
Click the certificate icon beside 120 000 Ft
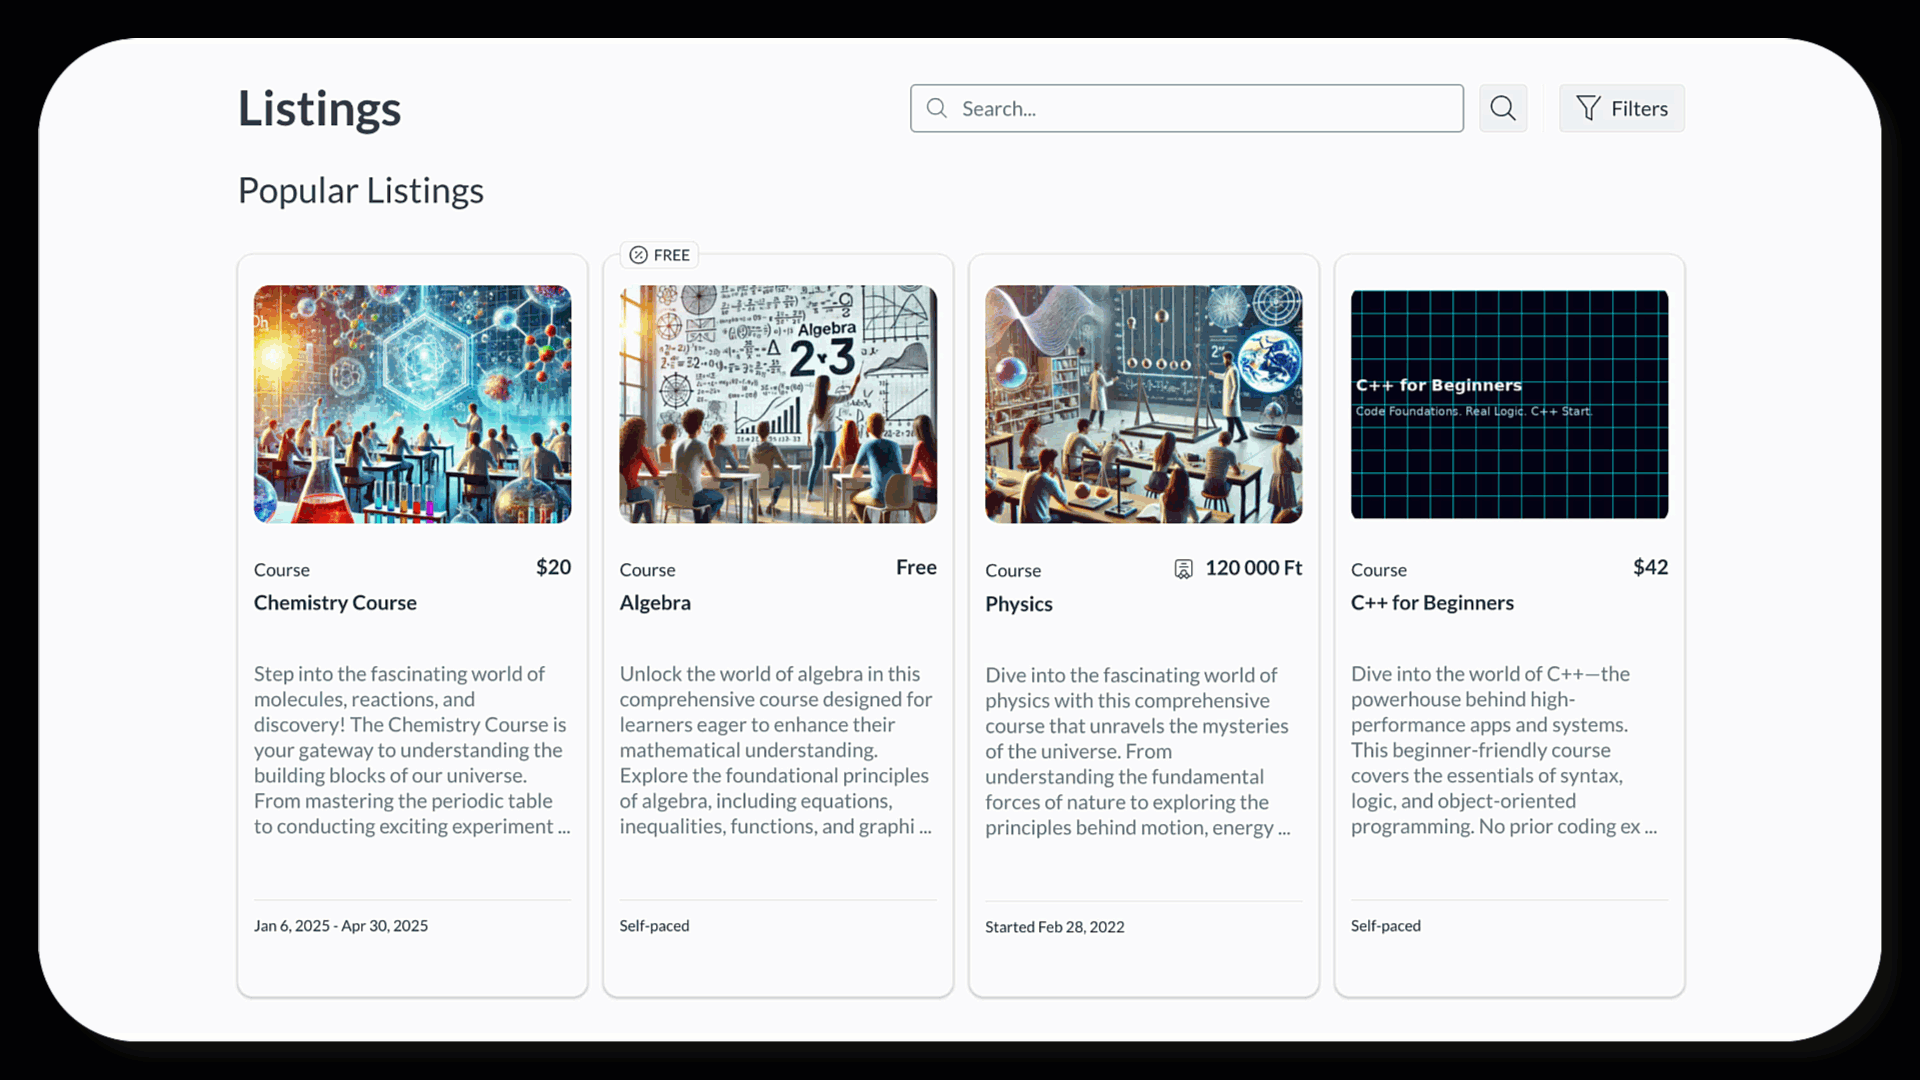coord(1183,569)
